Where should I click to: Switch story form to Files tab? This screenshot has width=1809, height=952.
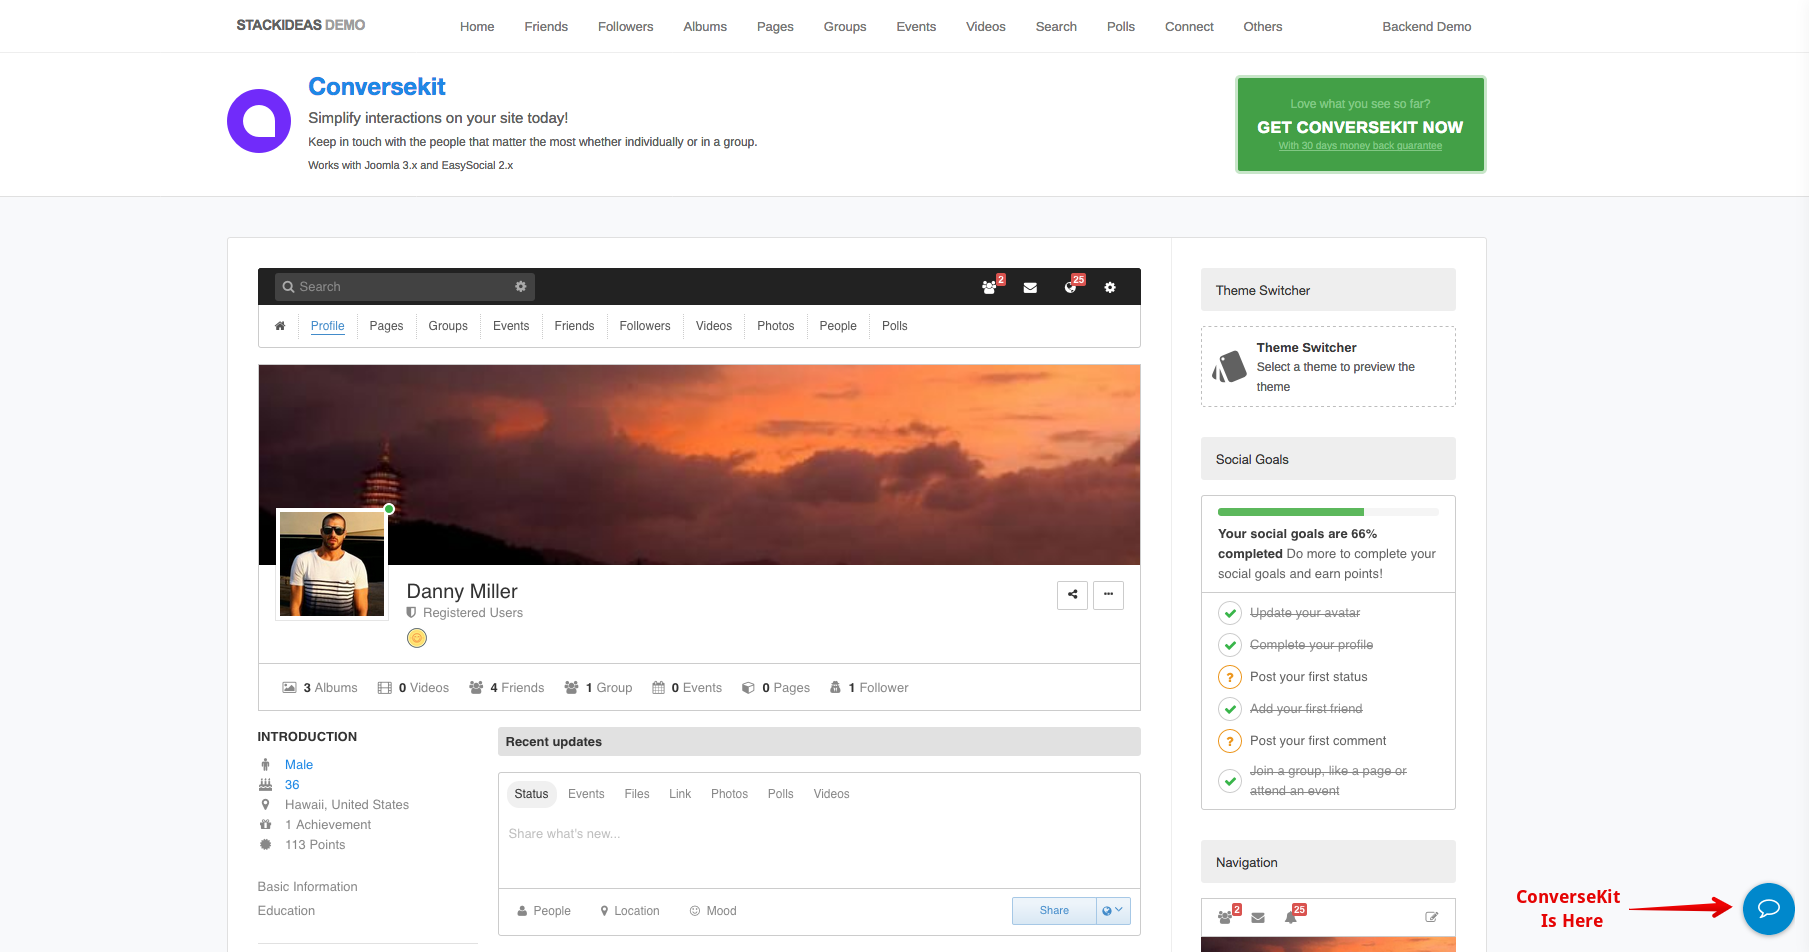point(637,794)
